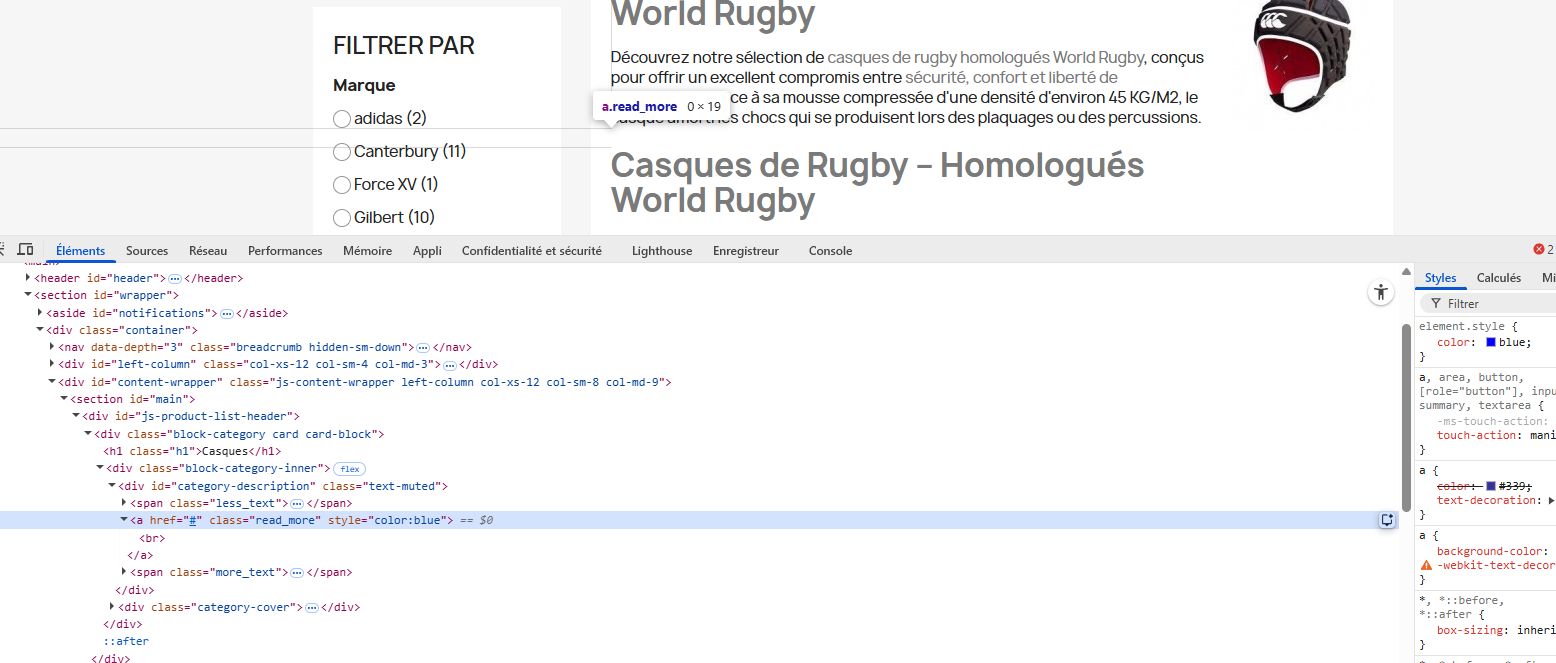Screen dimensions: 1556x663
Task: Click the "blue" color value text
Action: coord(1512,342)
